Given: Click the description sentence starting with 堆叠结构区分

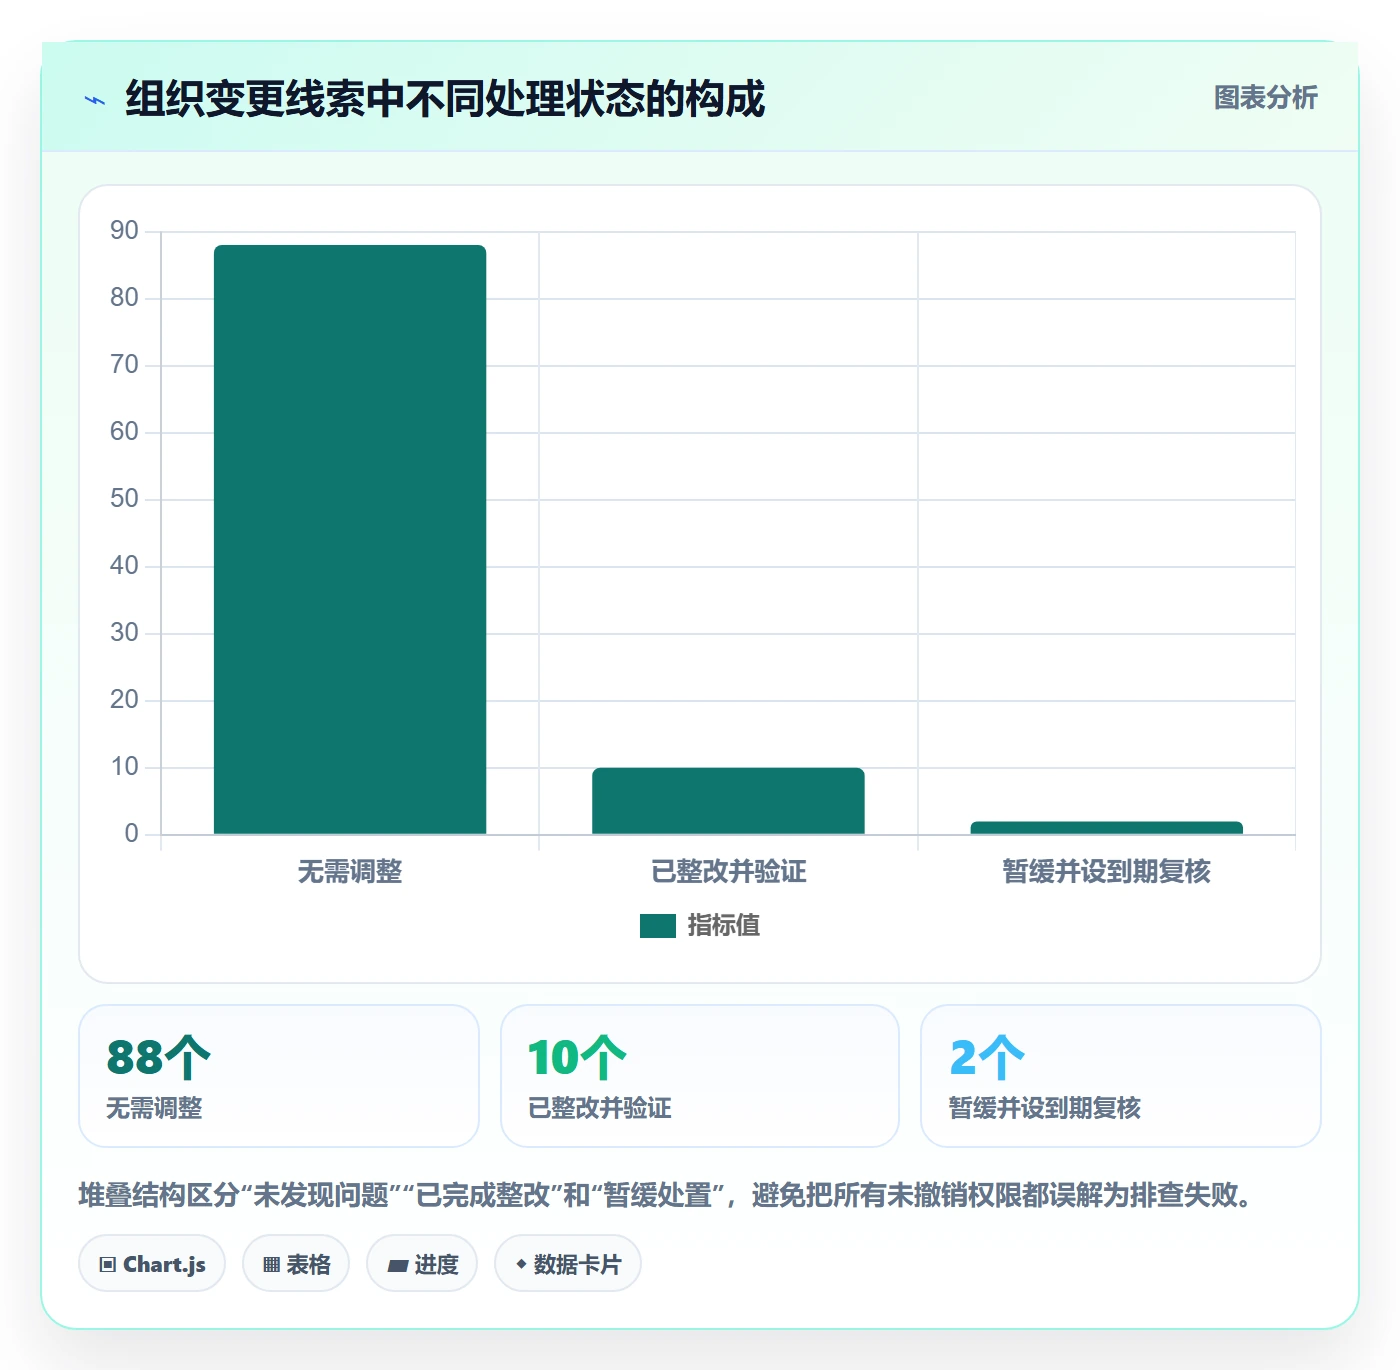Looking at the screenshot, I should [x=667, y=1195].
